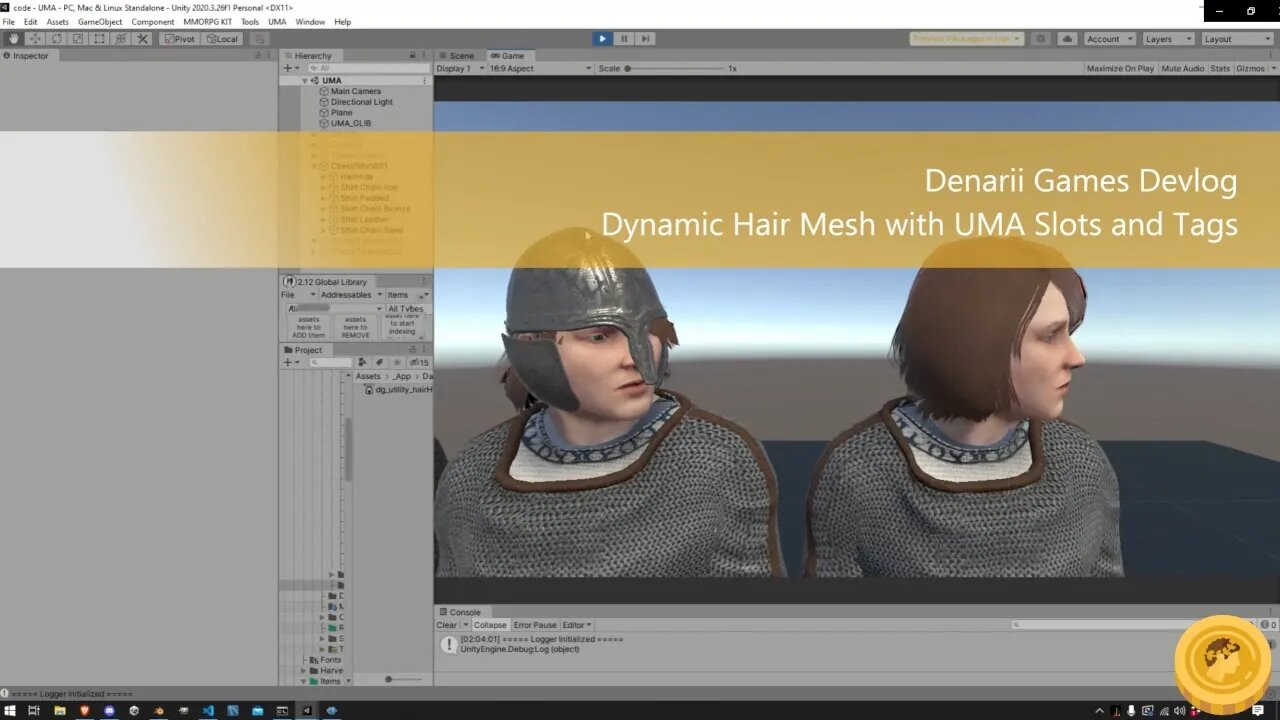Viewport: 1280px width, 720px height.
Task: Click the Hierarchy create plus button
Action: pyautogui.click(x=290, y=68)
